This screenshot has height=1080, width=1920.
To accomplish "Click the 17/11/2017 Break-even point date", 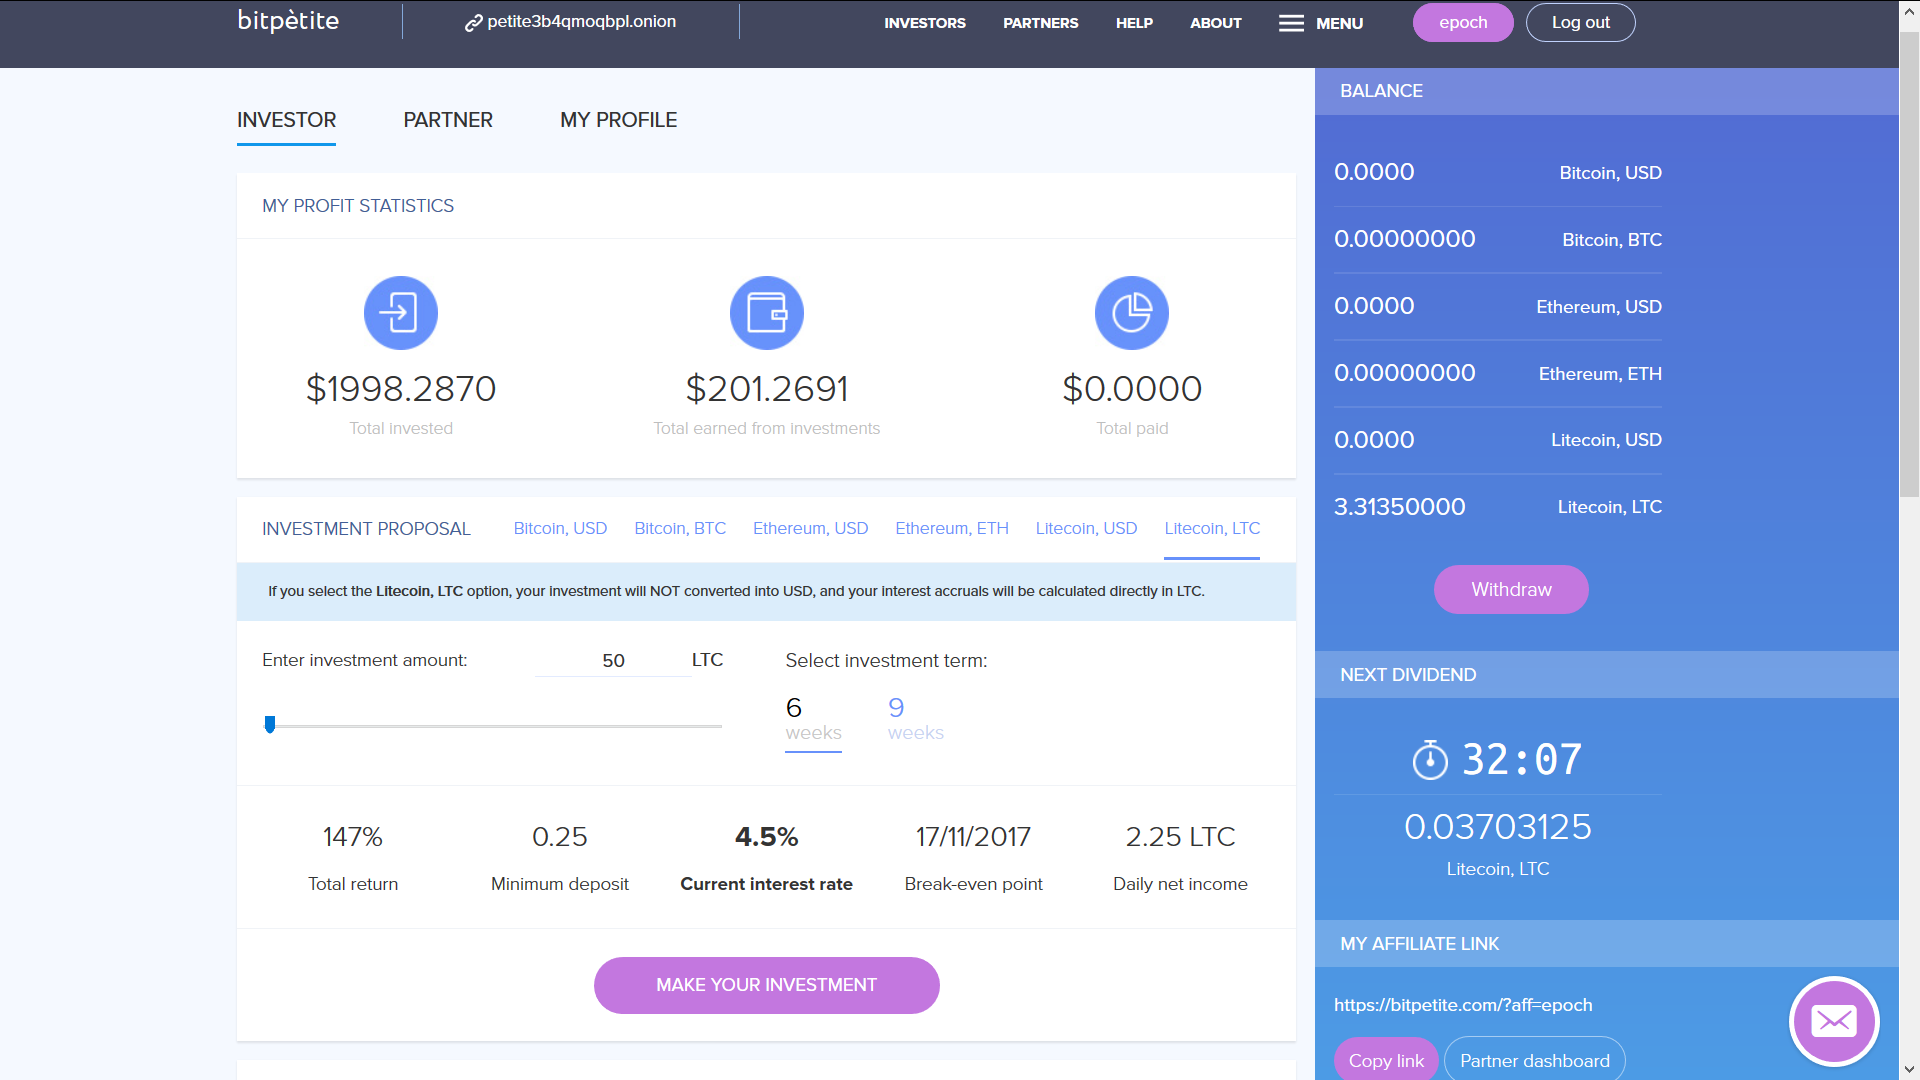I will [x=974, y=837].
